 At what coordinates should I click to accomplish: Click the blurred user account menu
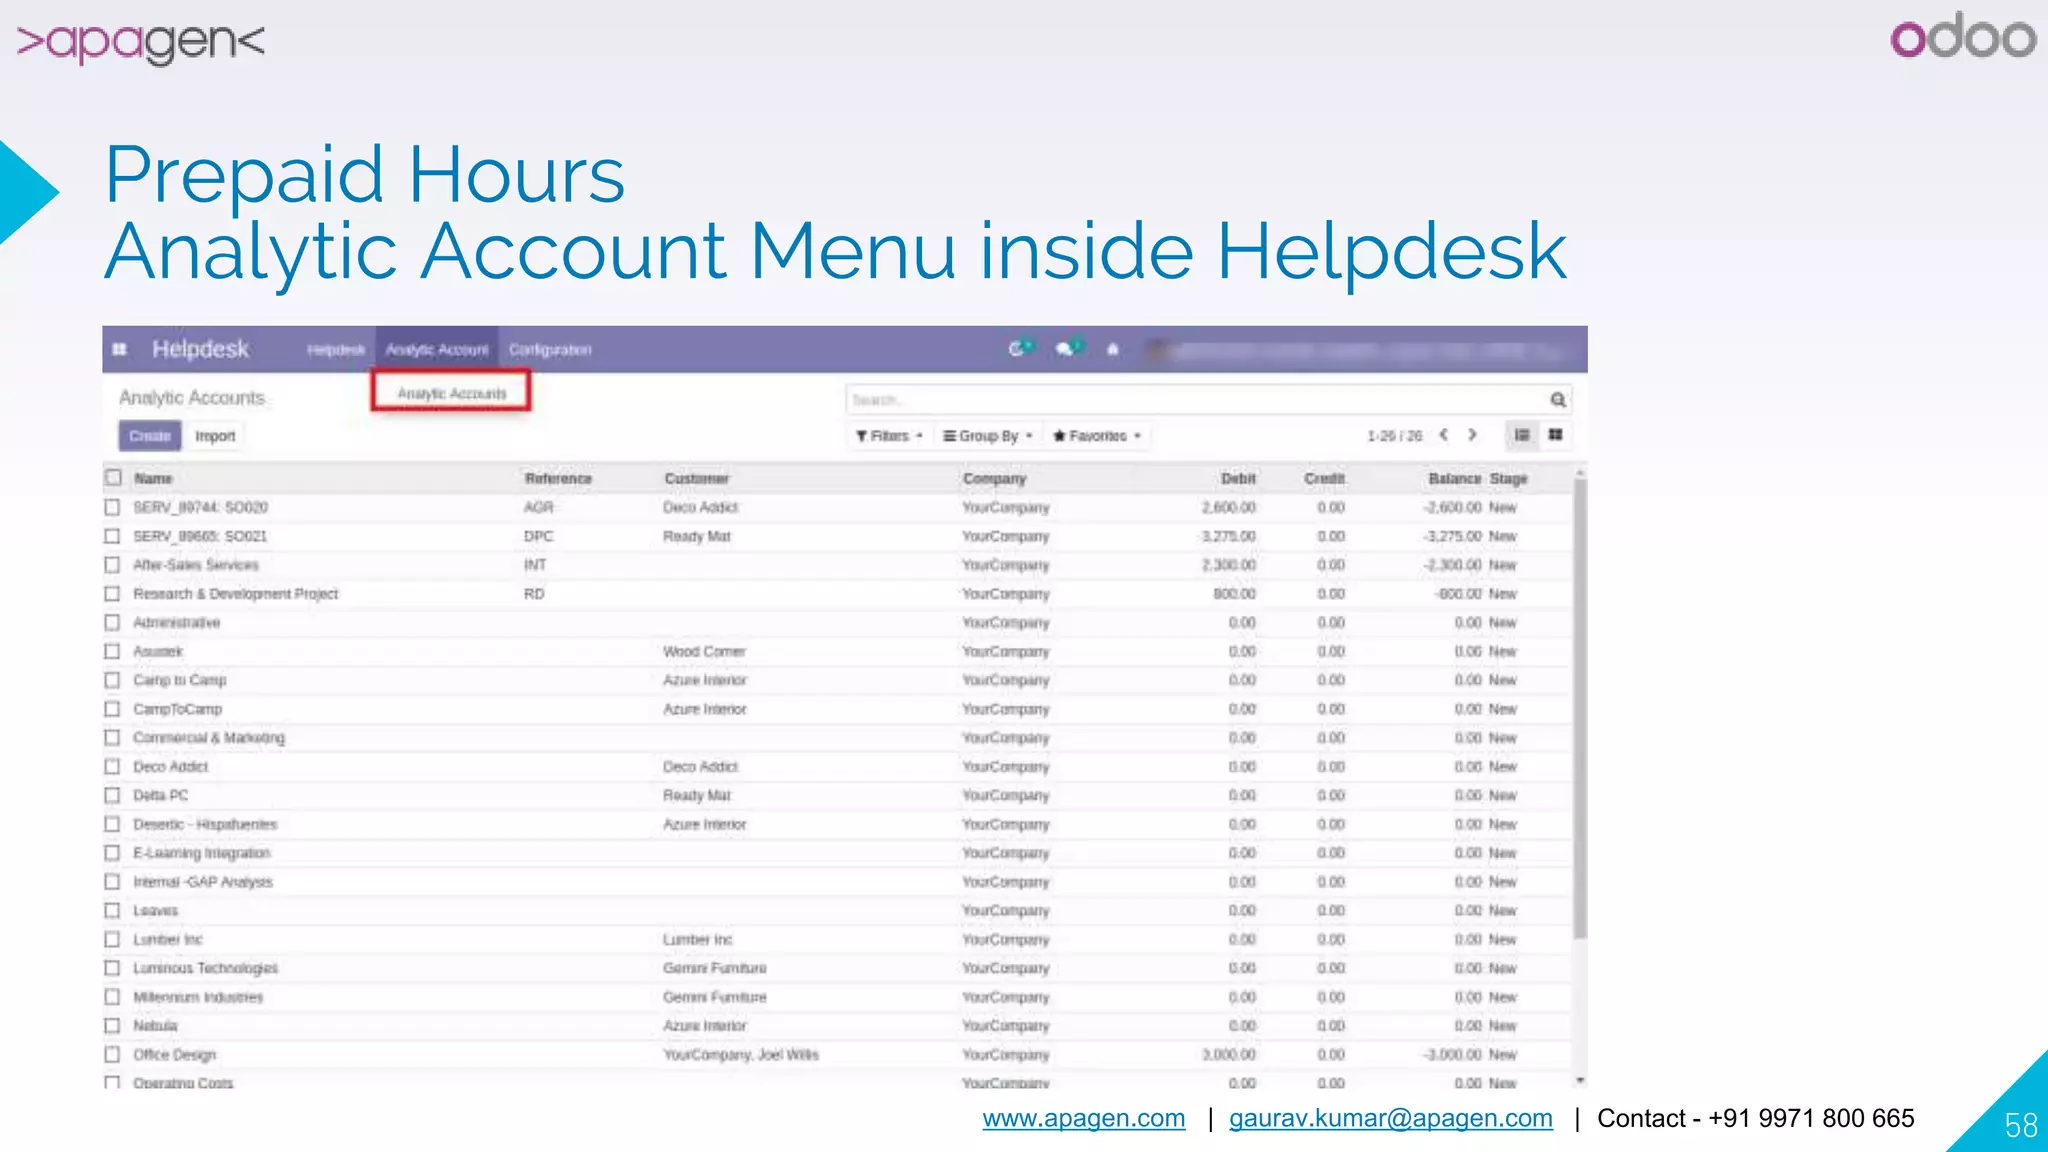click(1355, 350)
